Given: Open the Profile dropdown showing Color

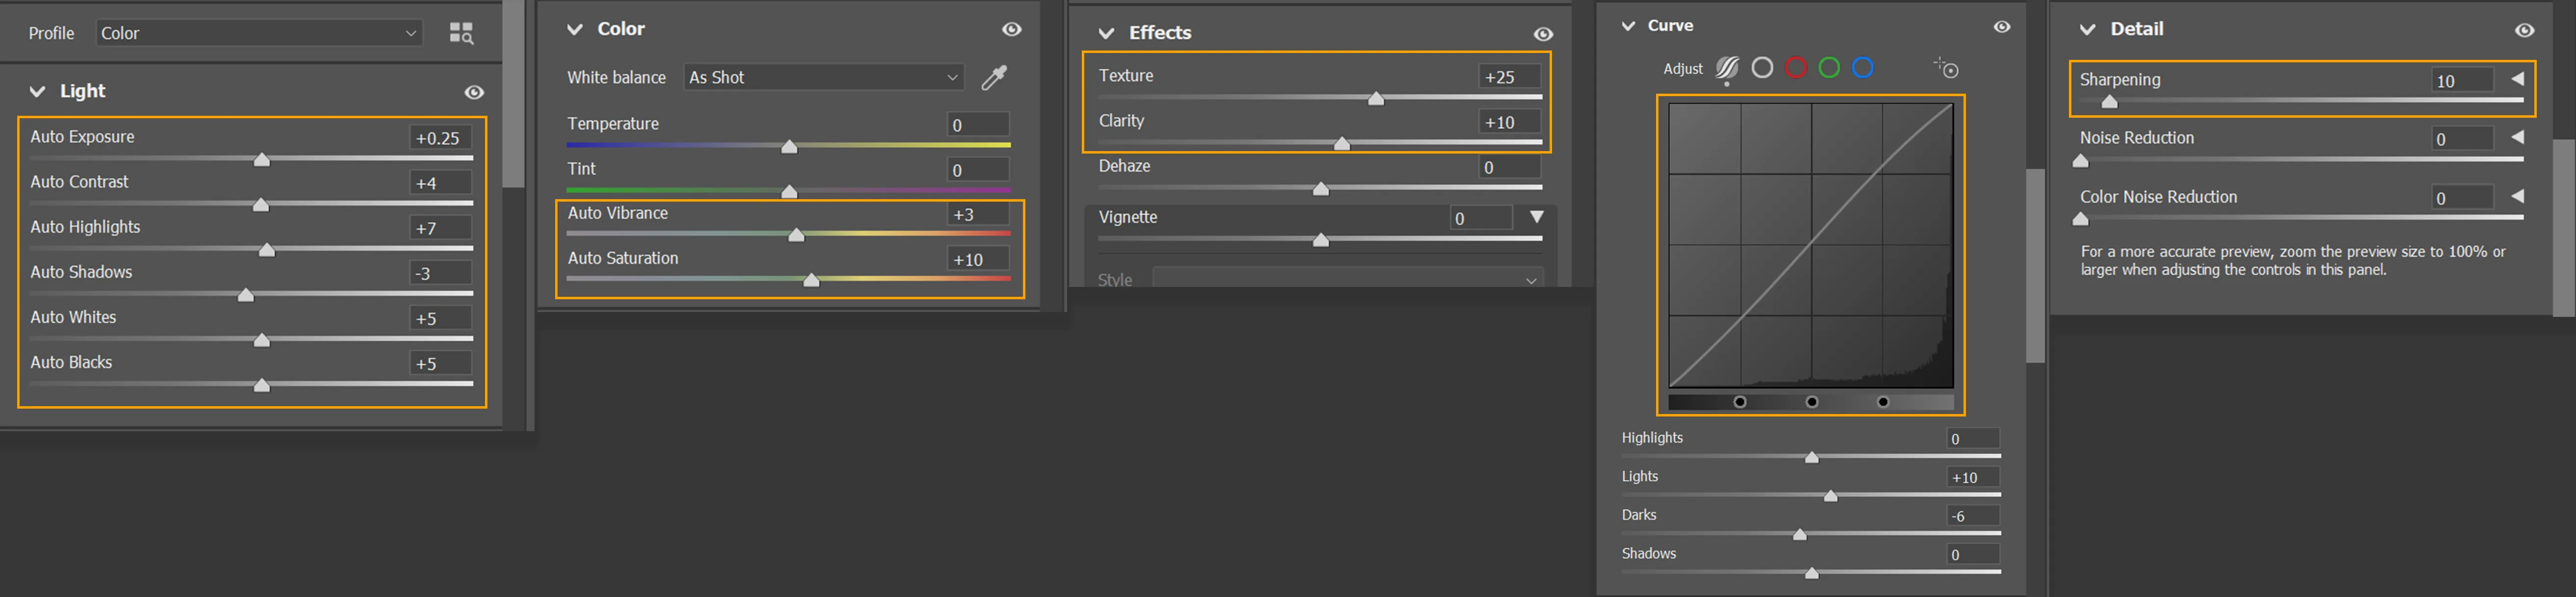Looking at the screenshot, I should (259, 33).
